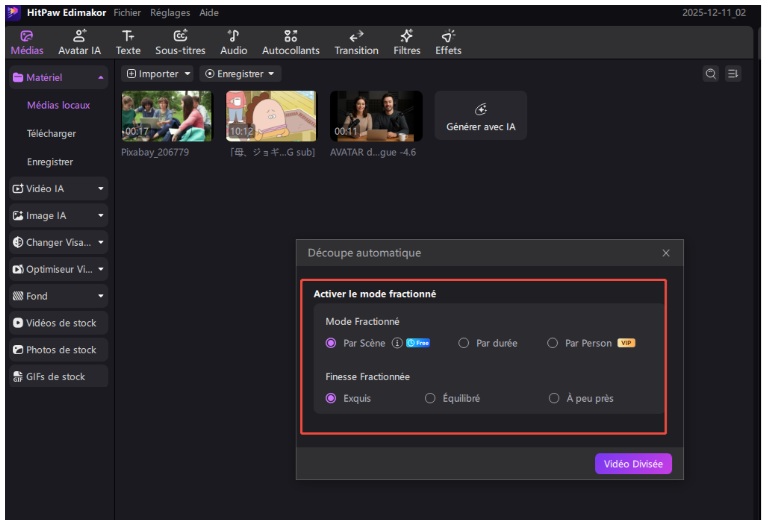Viewport: 768px width, 520px height.
Task: Expand the Vidéo IA section
Action: (58, 188)
